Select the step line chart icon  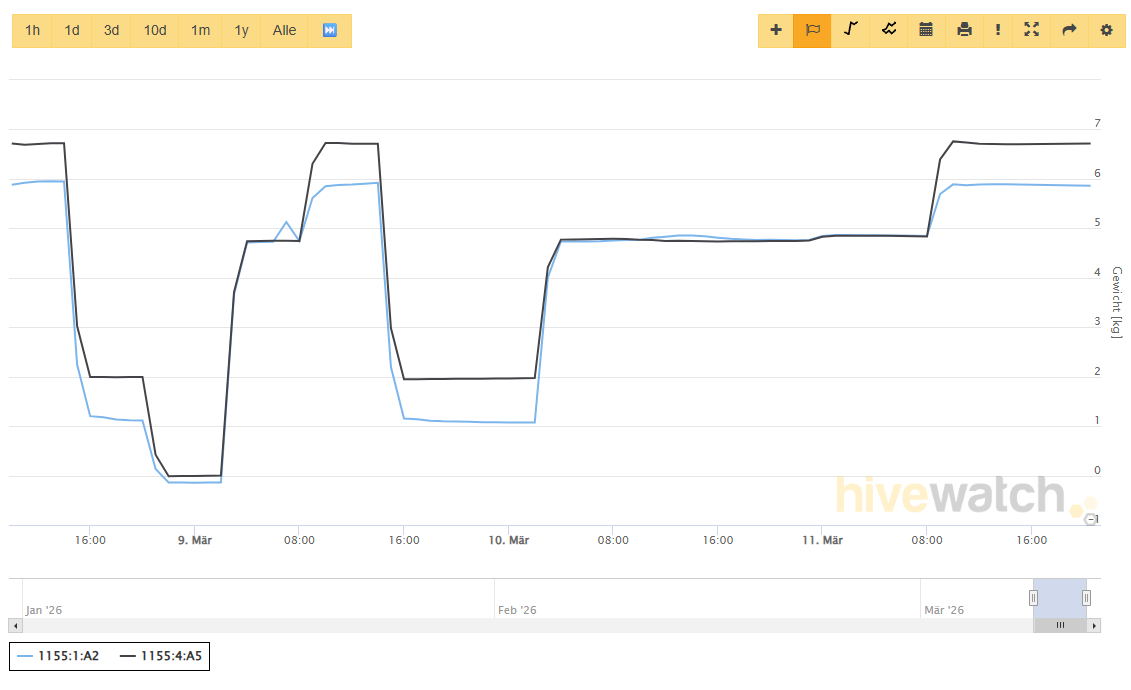tap(851, 30)
